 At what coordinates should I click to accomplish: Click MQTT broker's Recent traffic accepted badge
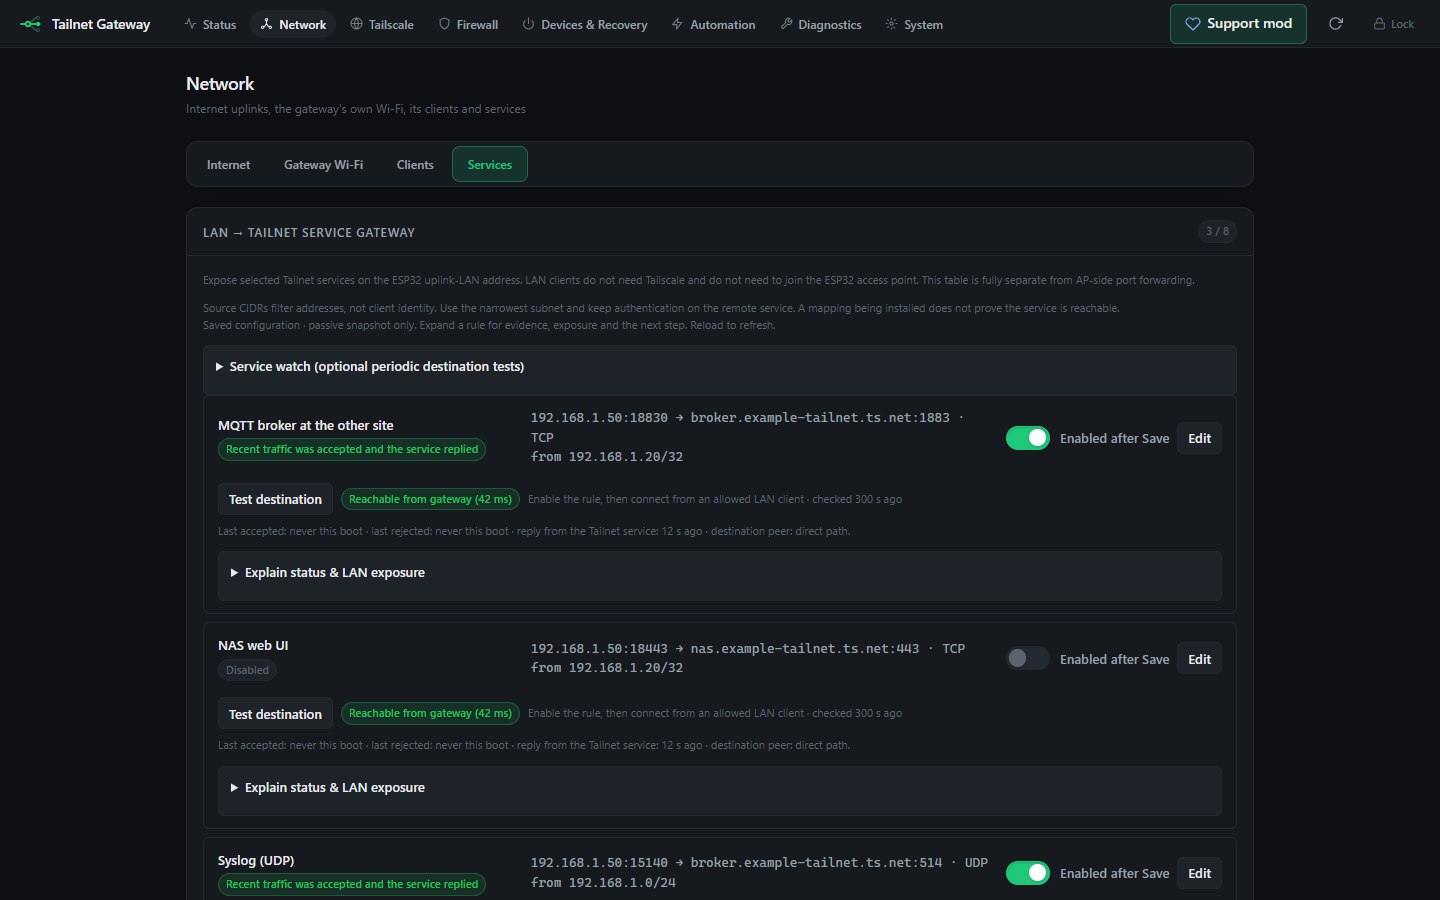(352, 449)
